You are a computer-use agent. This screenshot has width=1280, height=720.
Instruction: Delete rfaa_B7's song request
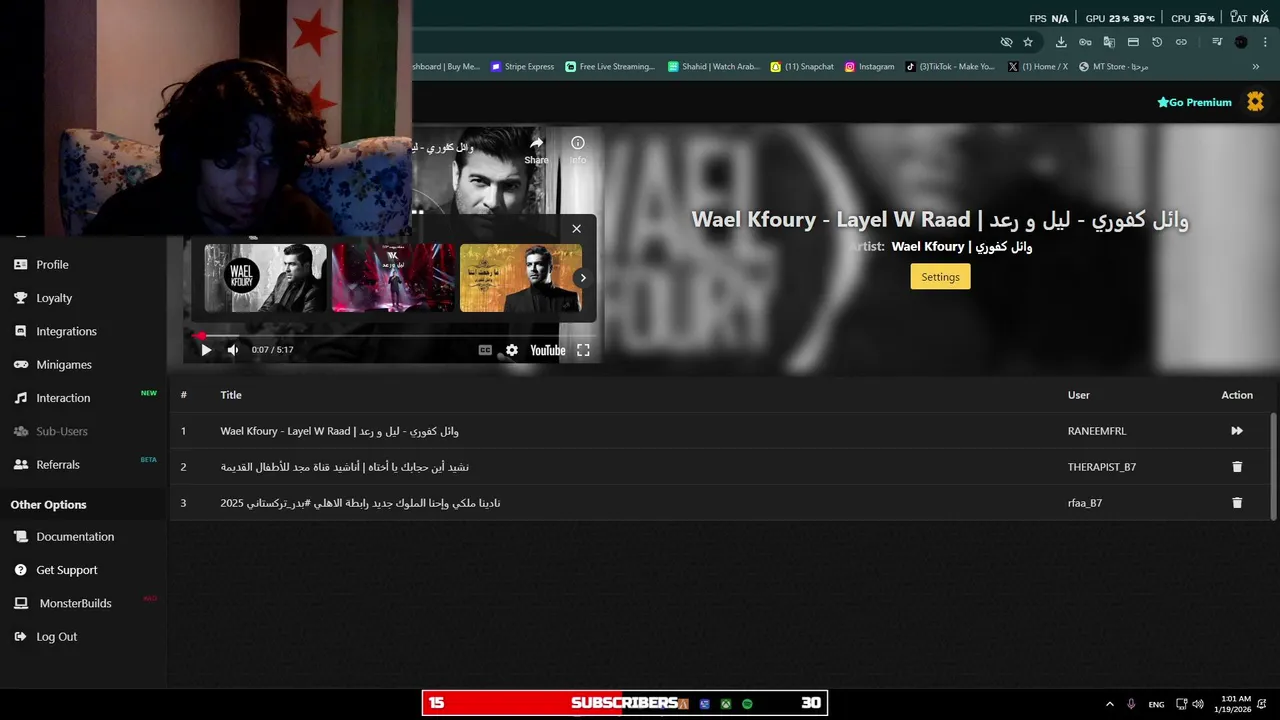pyautogui.click(x=1237, y=503)
